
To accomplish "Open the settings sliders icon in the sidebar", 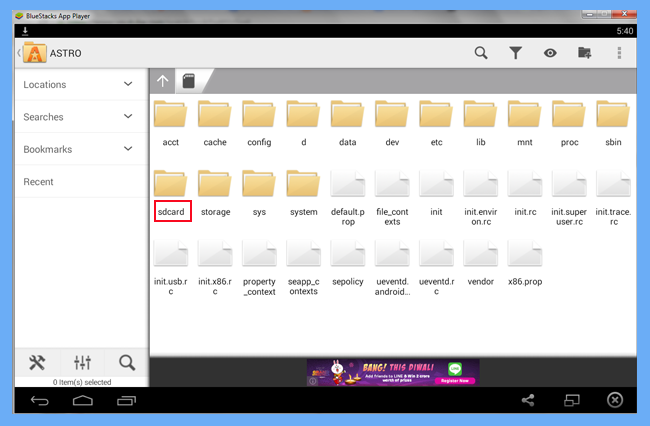I will click(82, 363).
